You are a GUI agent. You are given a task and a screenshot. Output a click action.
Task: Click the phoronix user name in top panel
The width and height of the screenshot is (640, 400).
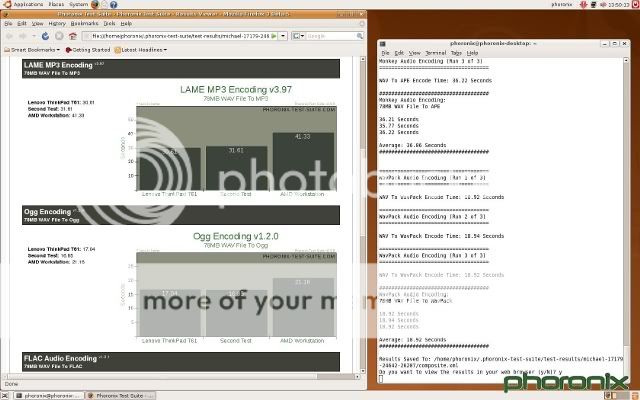click(562, 4)
